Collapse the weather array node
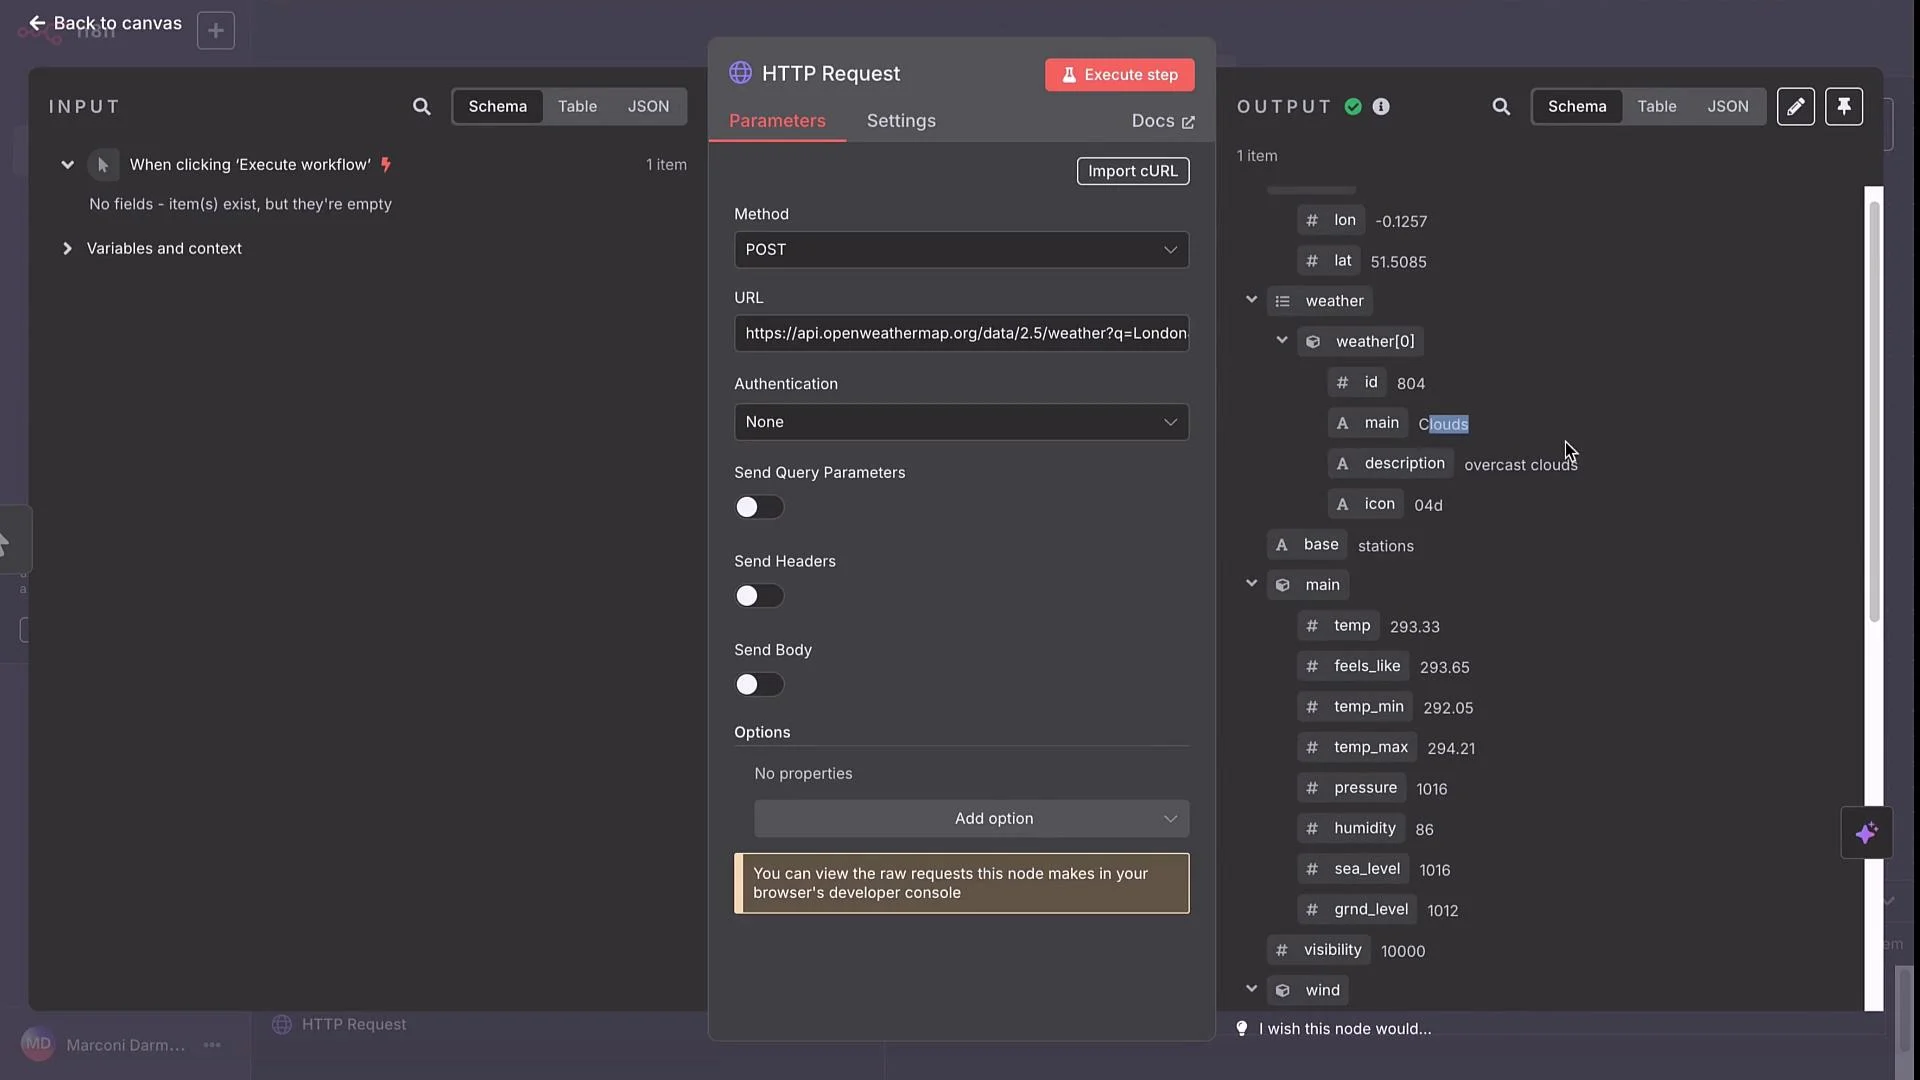Viewport: 1920px width, 1080px height. (x=1251, y=299)
